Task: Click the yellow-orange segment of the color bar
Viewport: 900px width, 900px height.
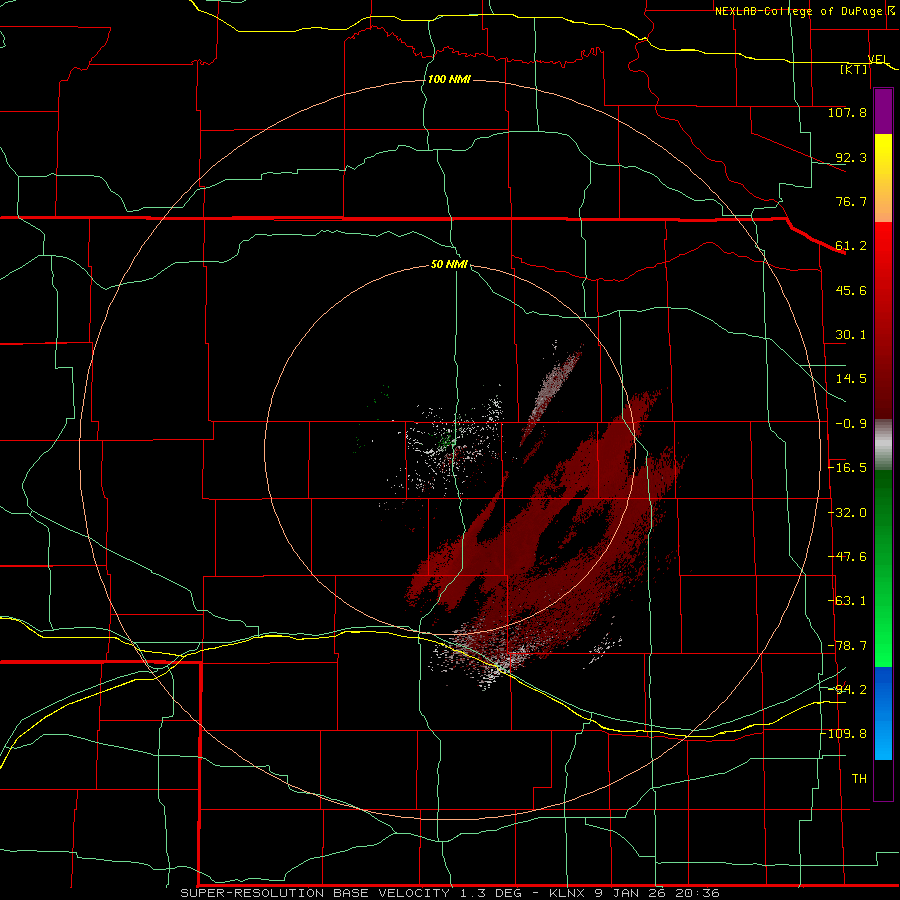Action: (883, 178)
